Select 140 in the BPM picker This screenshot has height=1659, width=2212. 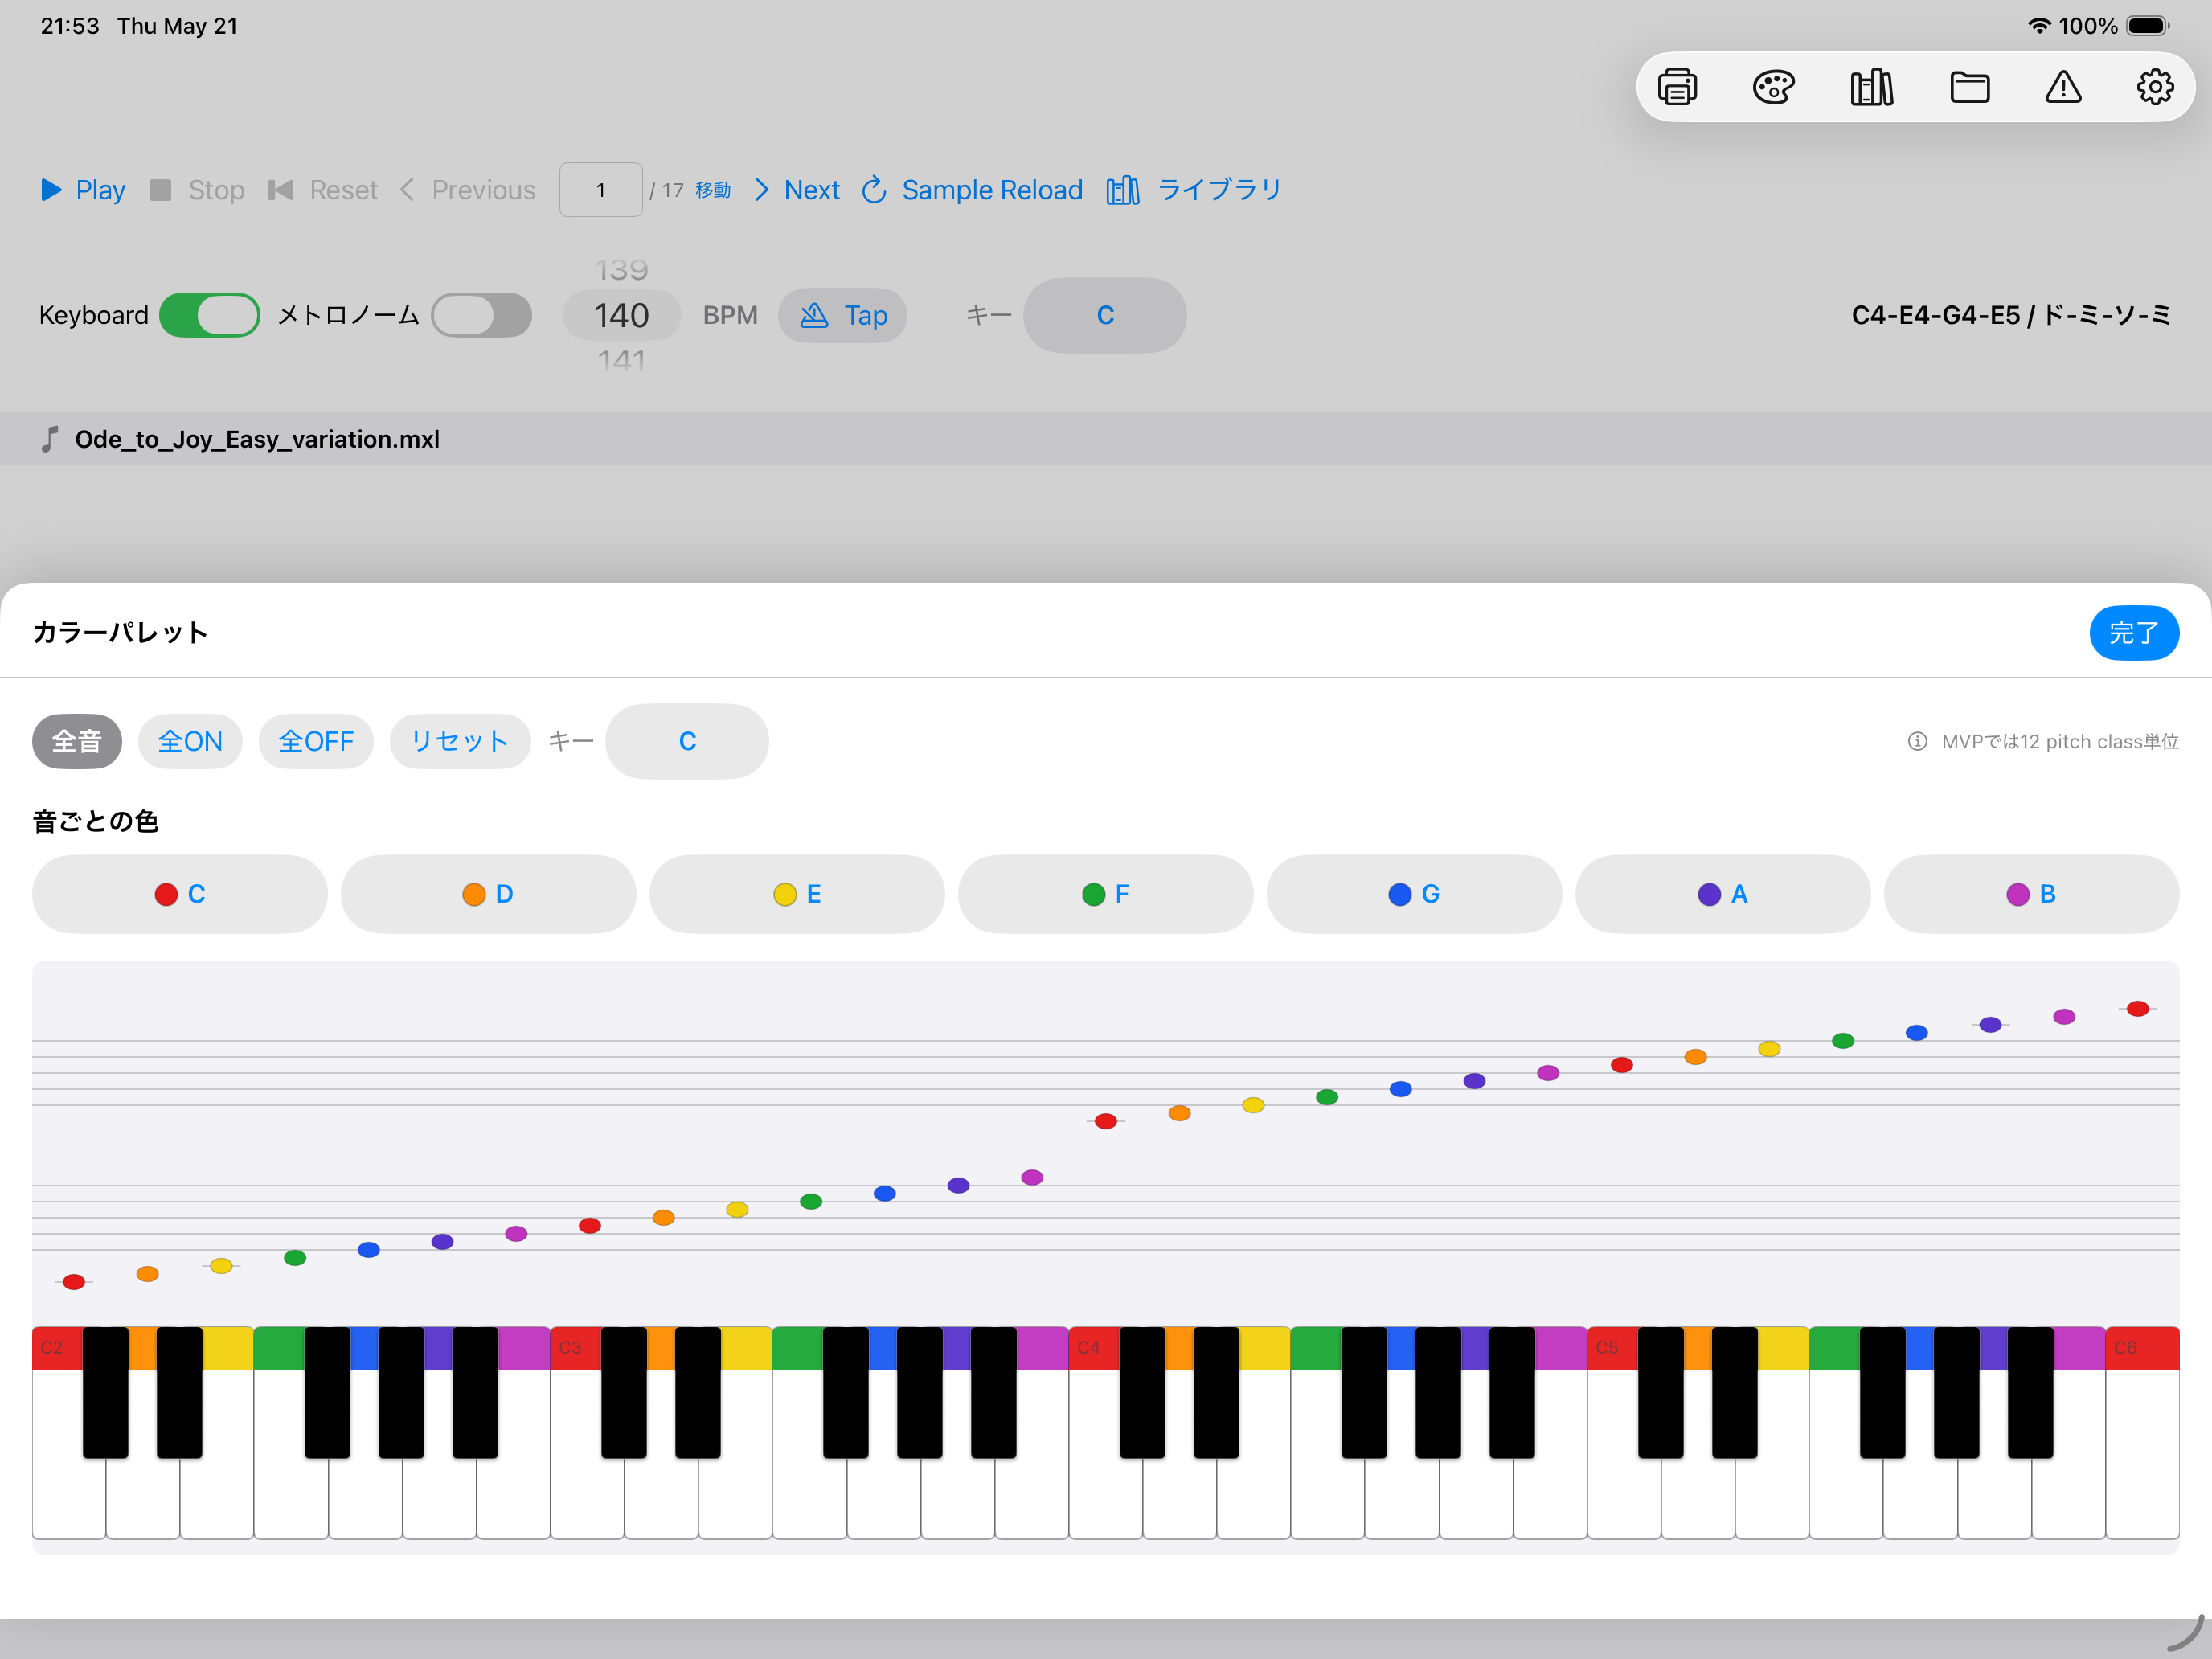(x=622, y=315)
